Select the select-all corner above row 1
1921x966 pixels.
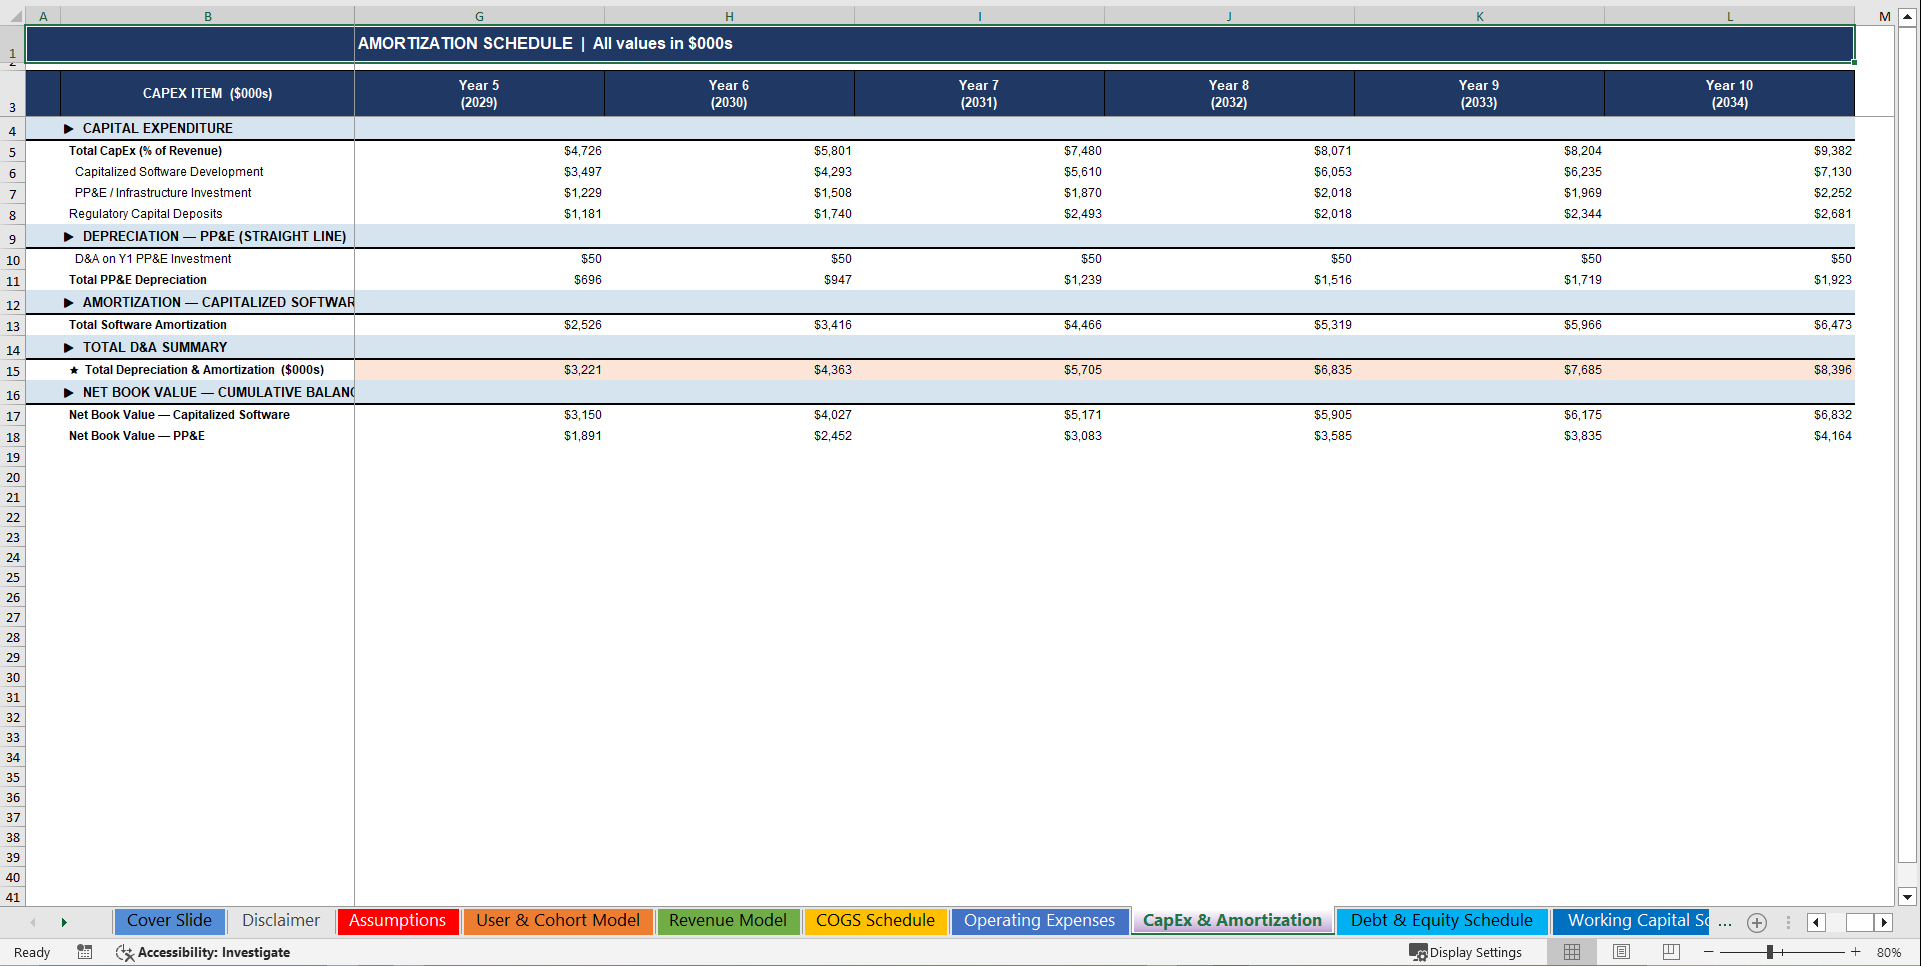(x=14, y=16)
